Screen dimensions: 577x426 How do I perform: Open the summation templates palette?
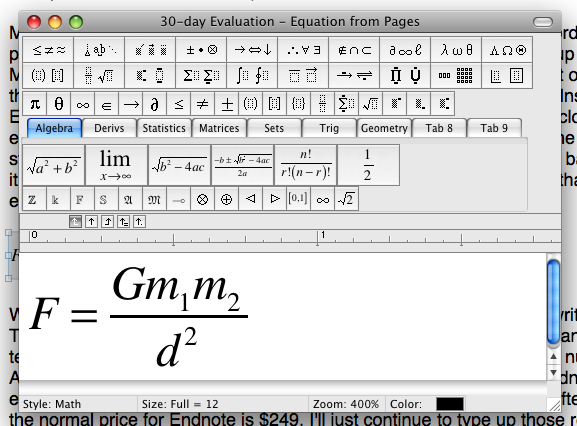coord(201,75)
